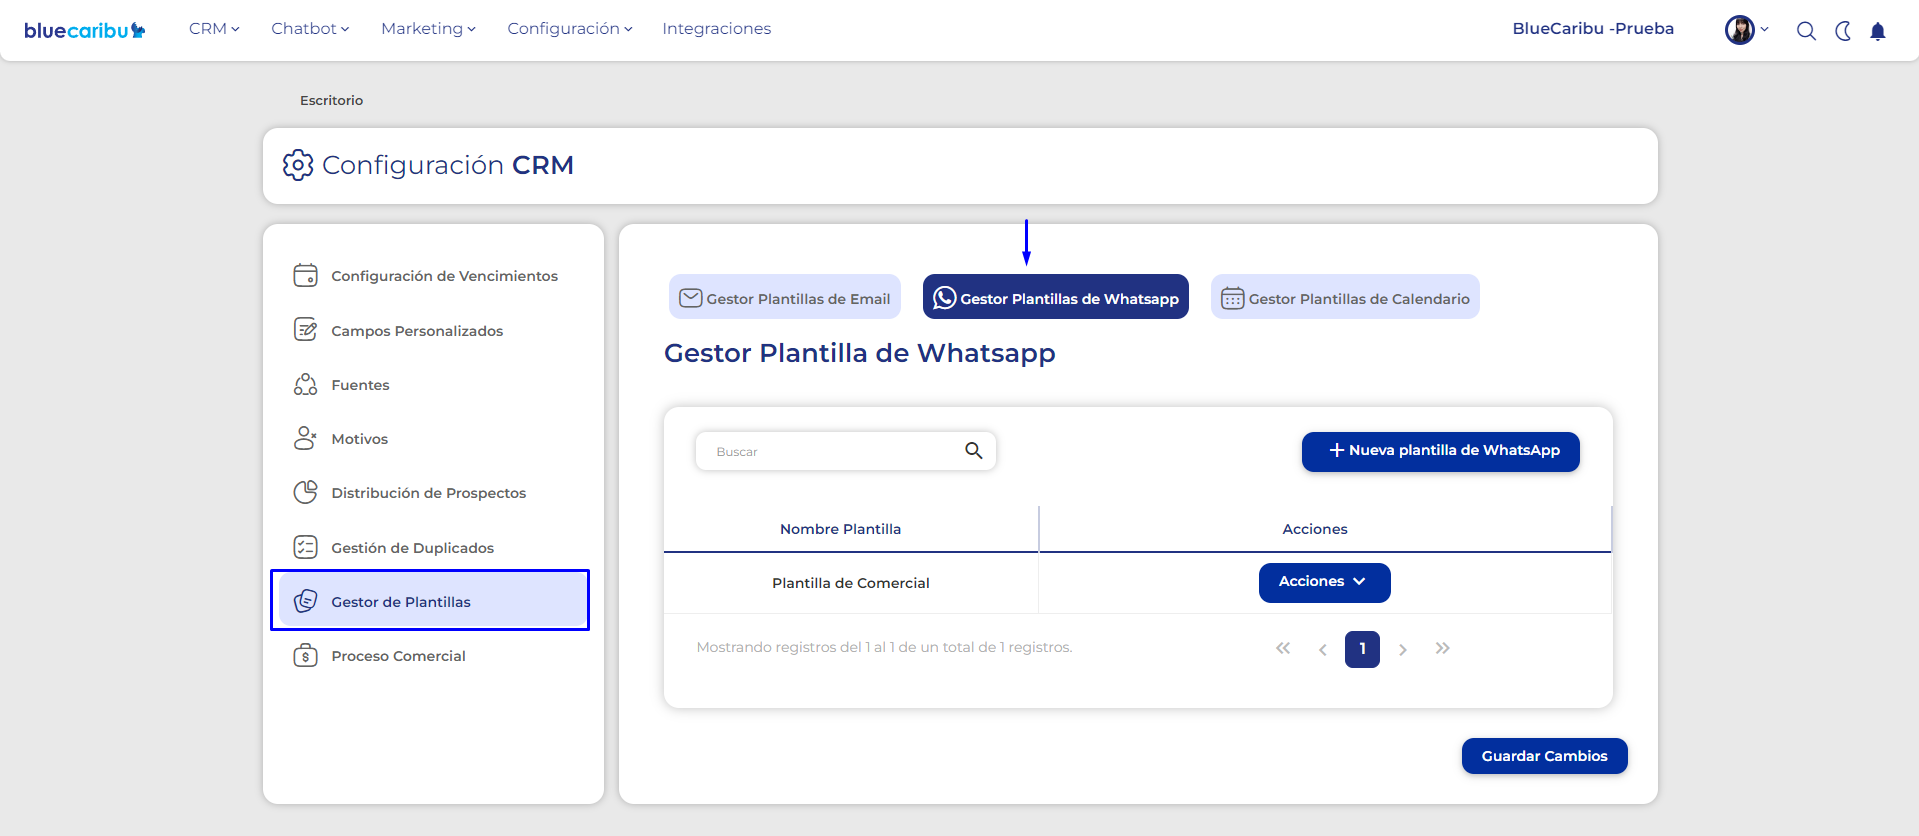
Task: Switch to Gestor Plantillas de Calendario tab
Action: pyautogui.click(x=1345, y=297)
